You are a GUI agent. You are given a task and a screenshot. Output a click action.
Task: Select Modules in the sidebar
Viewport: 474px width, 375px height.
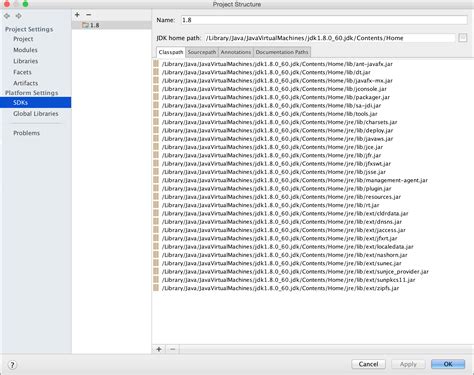point(25,50)
